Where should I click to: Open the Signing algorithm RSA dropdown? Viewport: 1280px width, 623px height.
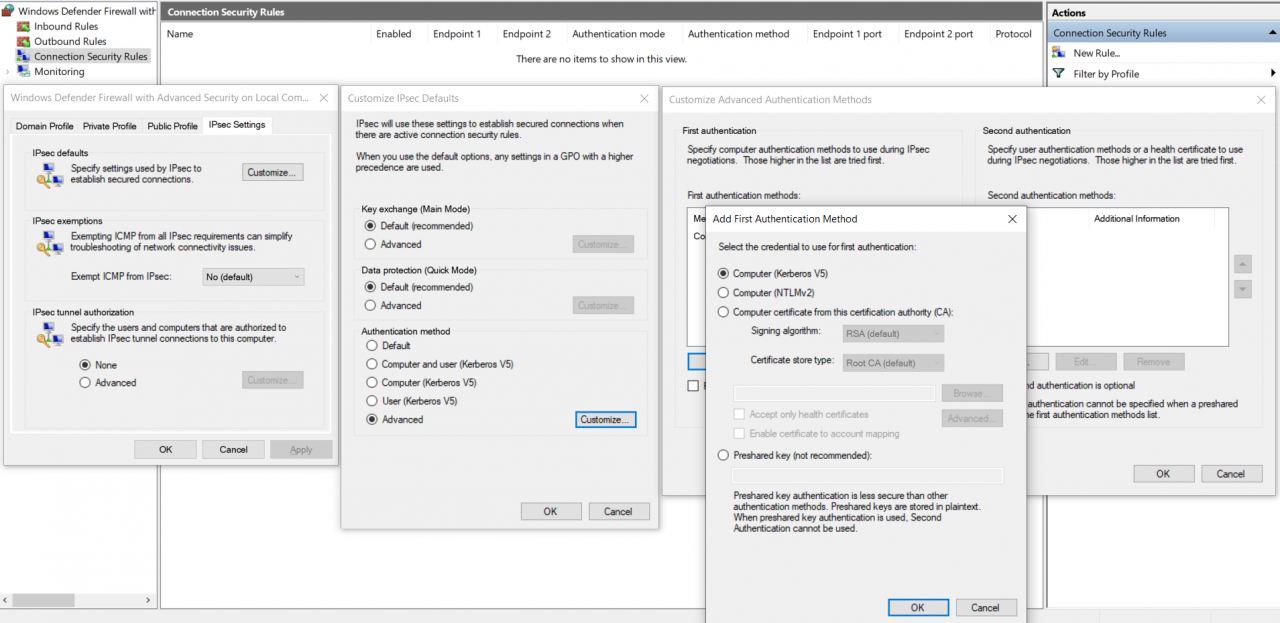pos(894,334)
